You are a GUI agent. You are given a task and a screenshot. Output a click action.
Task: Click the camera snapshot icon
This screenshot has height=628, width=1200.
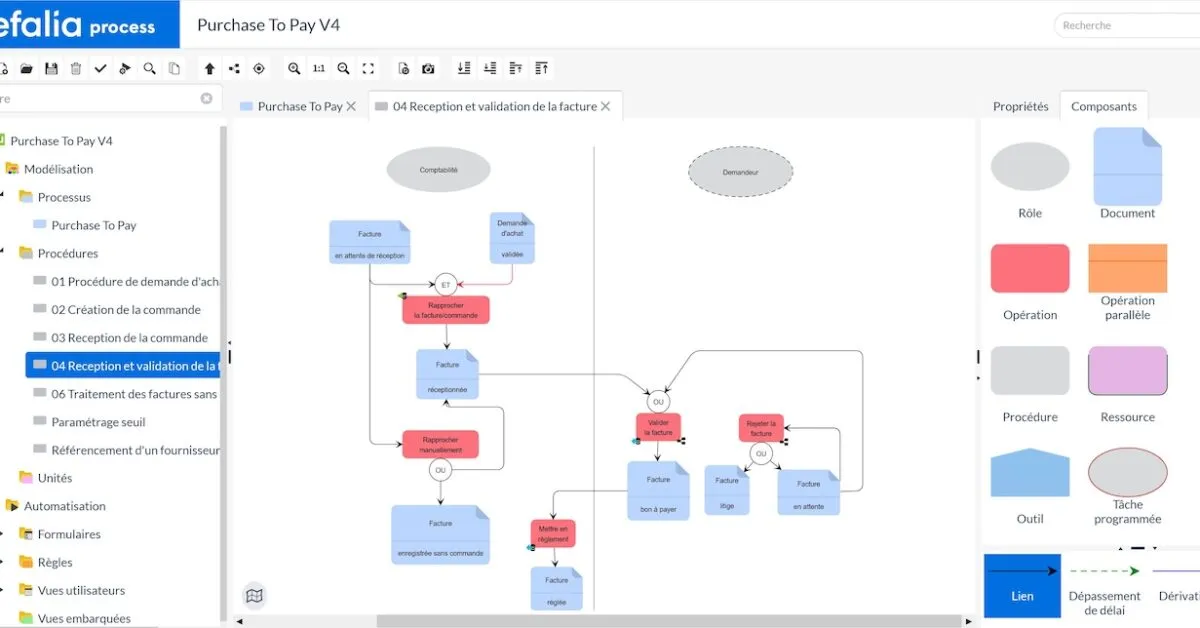point(428,69)
